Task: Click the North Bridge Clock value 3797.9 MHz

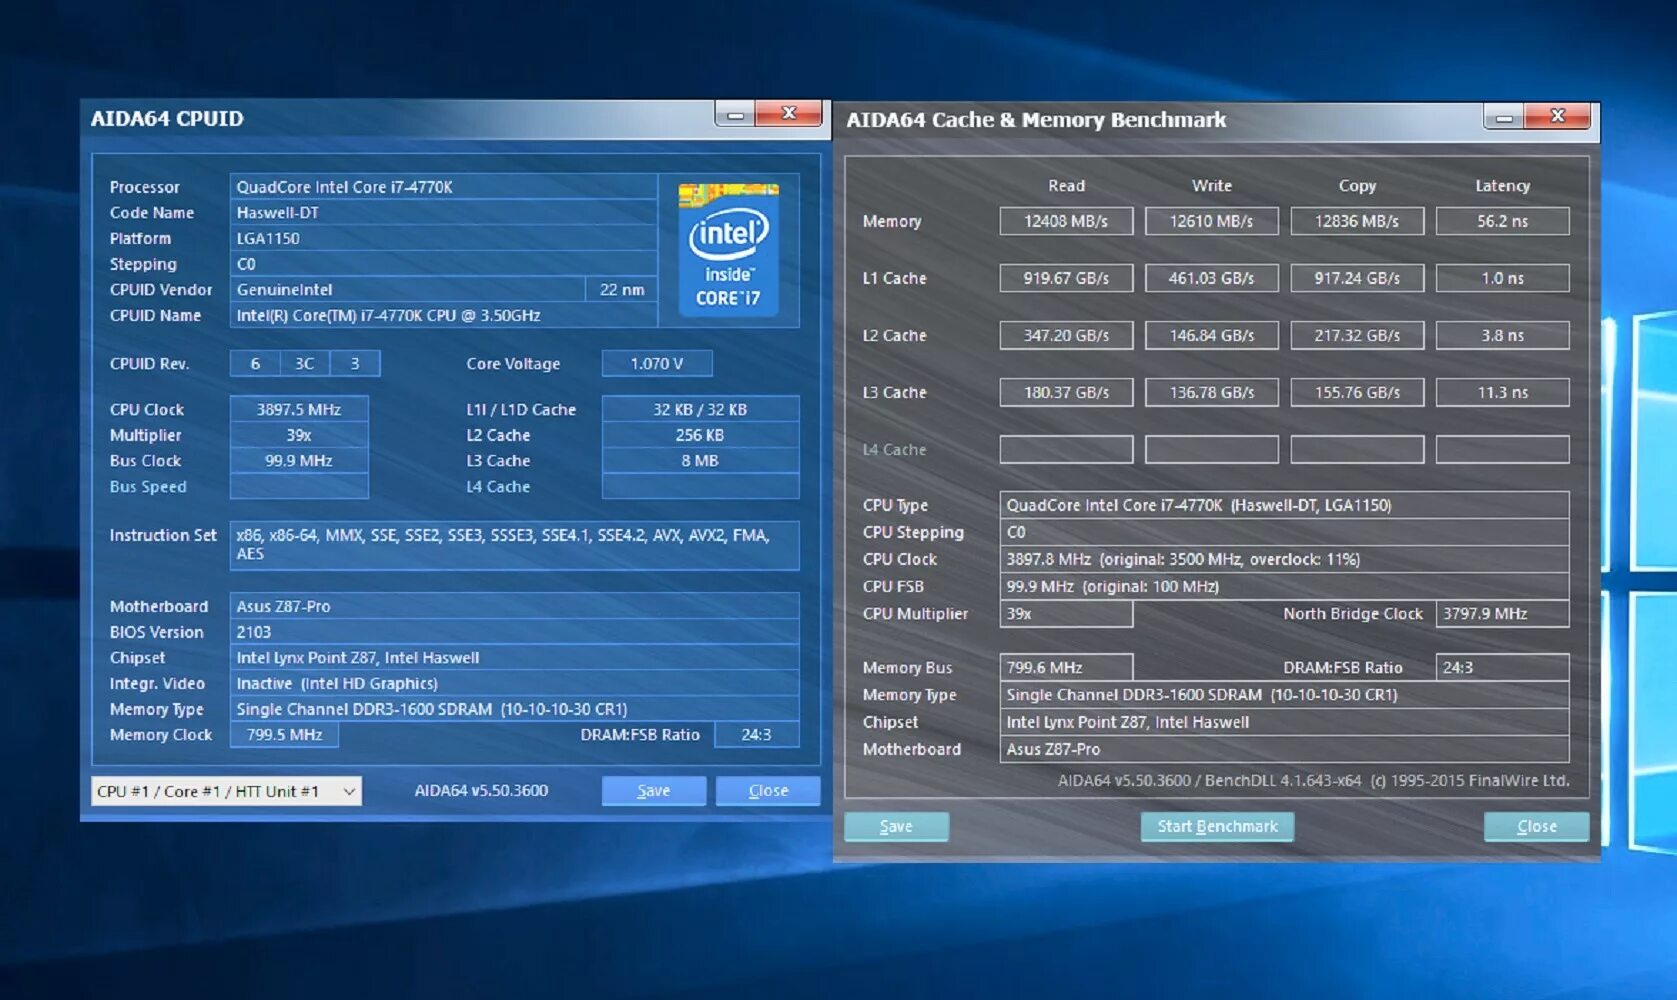Action: pyautogui.click(x=1502, y=613)
